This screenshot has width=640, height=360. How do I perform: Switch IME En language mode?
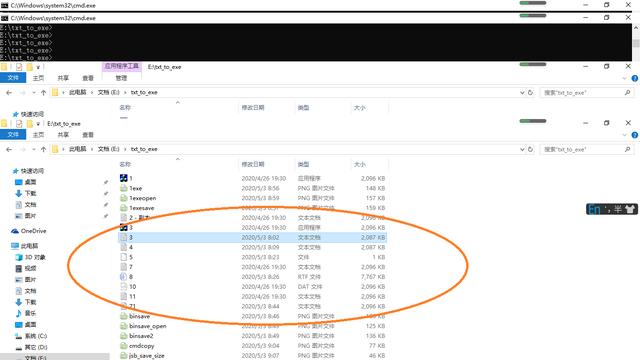click(x=594, y=209)
